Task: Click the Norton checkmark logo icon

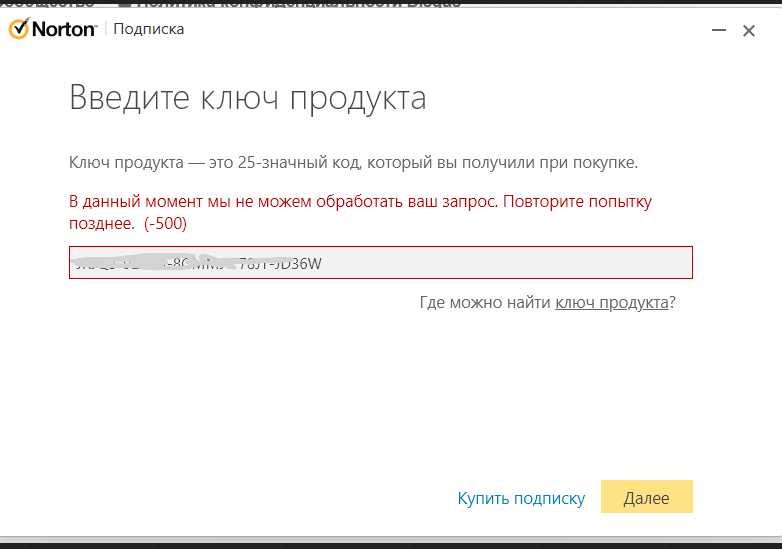Action: click(x=19, y=28)
